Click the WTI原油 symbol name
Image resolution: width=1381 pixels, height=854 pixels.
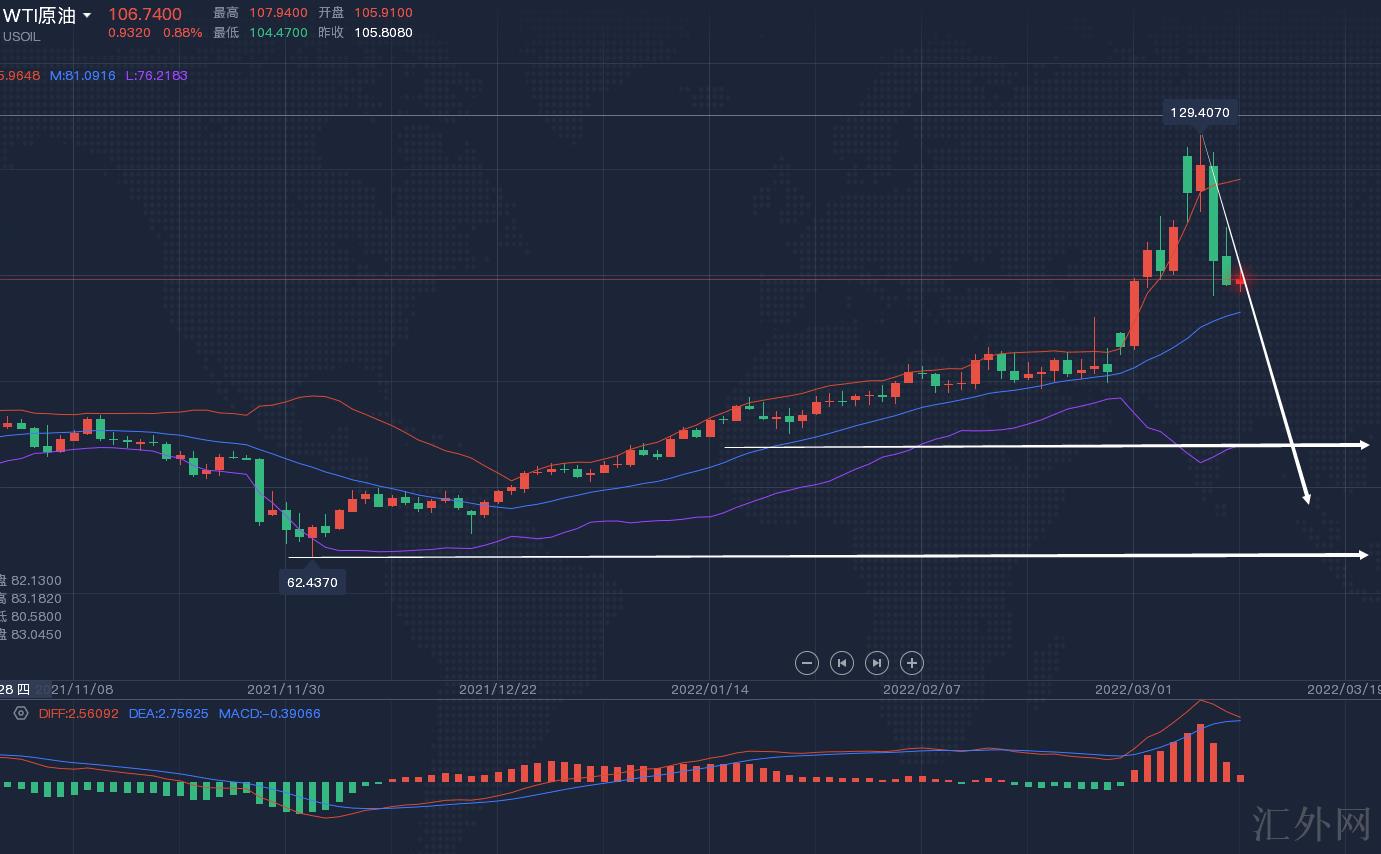(40, 15)
